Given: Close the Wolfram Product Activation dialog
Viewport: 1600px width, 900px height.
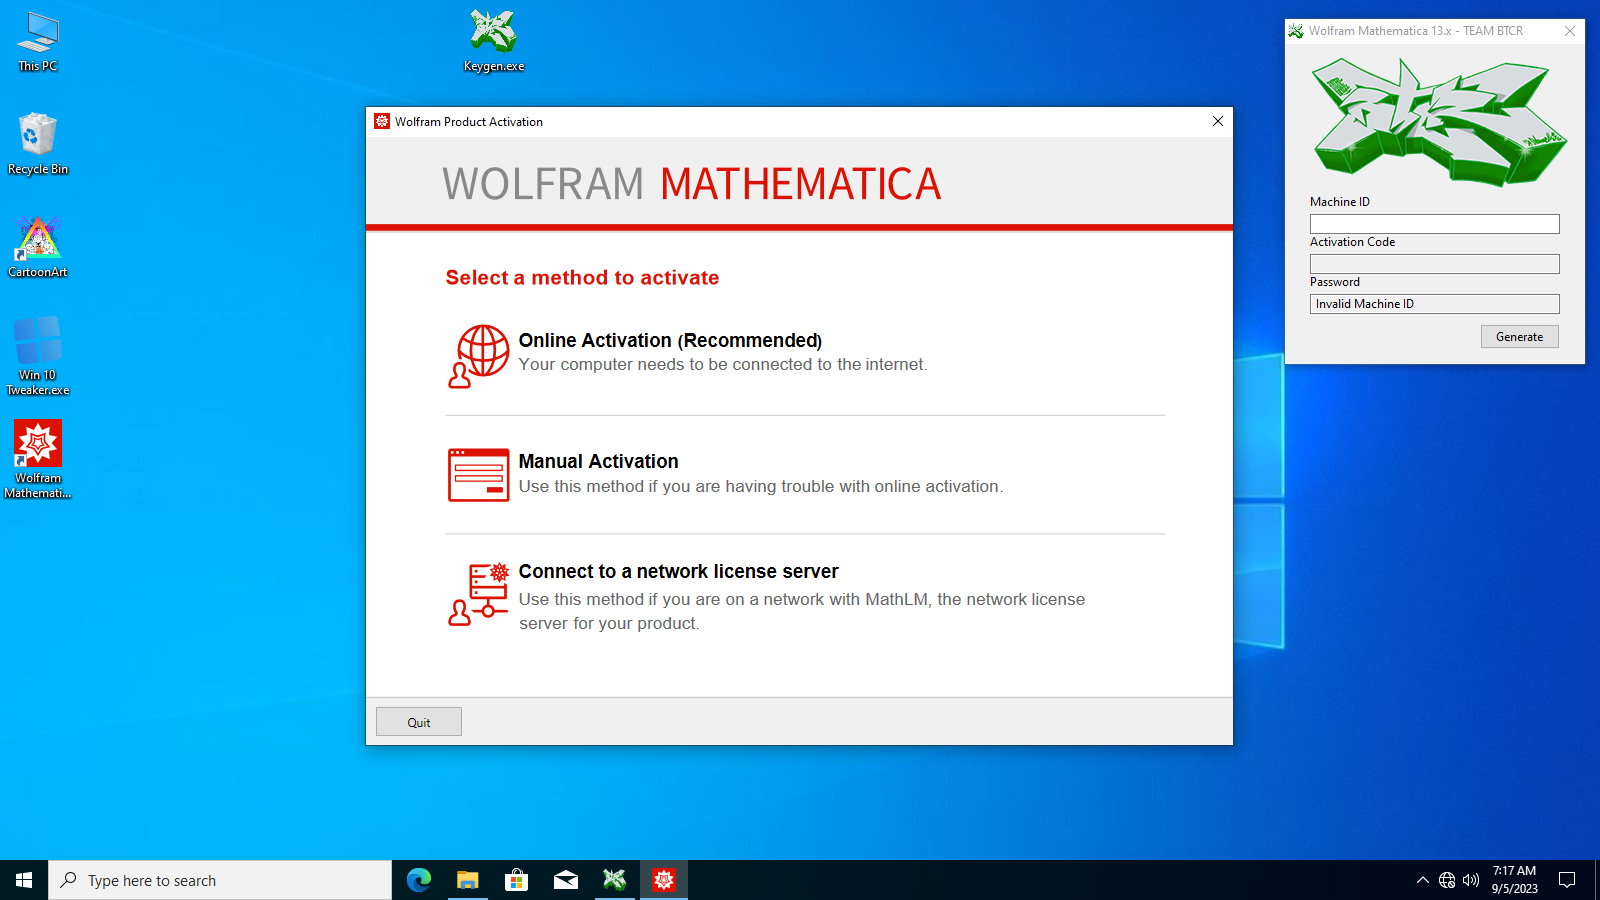Looking at the screenshot, I should [1218, 121].
